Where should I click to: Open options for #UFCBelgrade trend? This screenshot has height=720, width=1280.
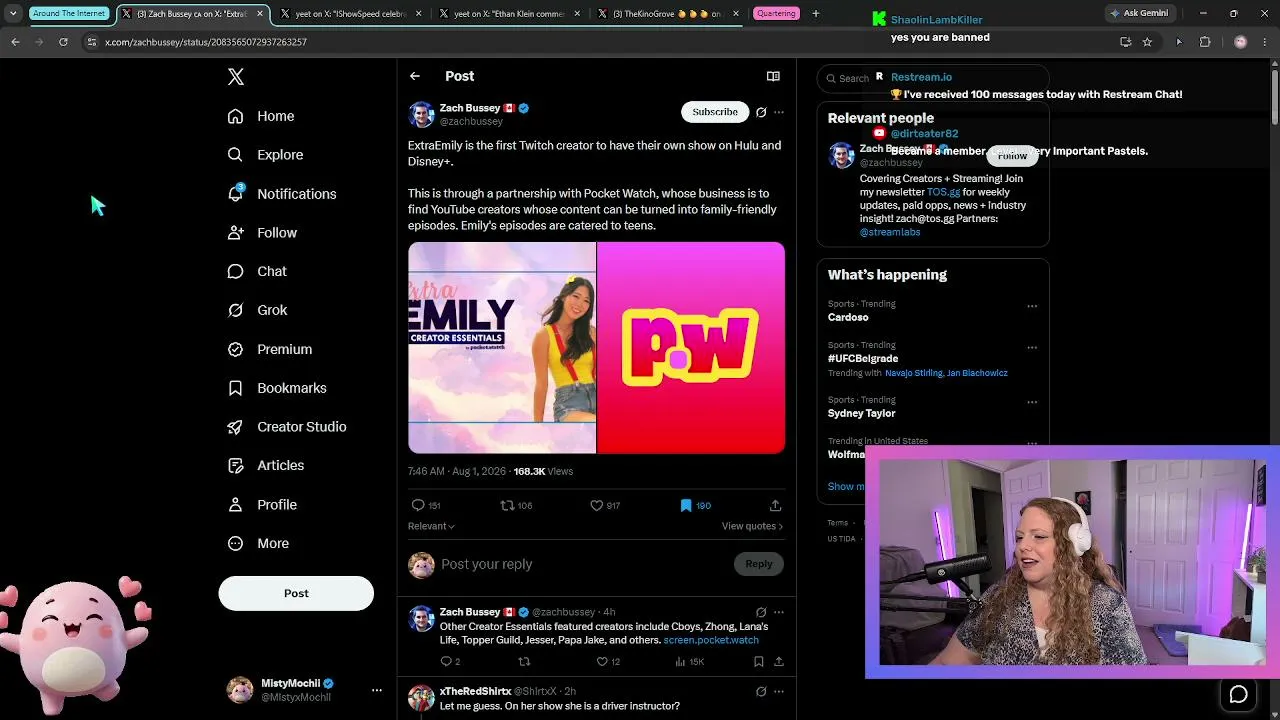point(1032,347)
